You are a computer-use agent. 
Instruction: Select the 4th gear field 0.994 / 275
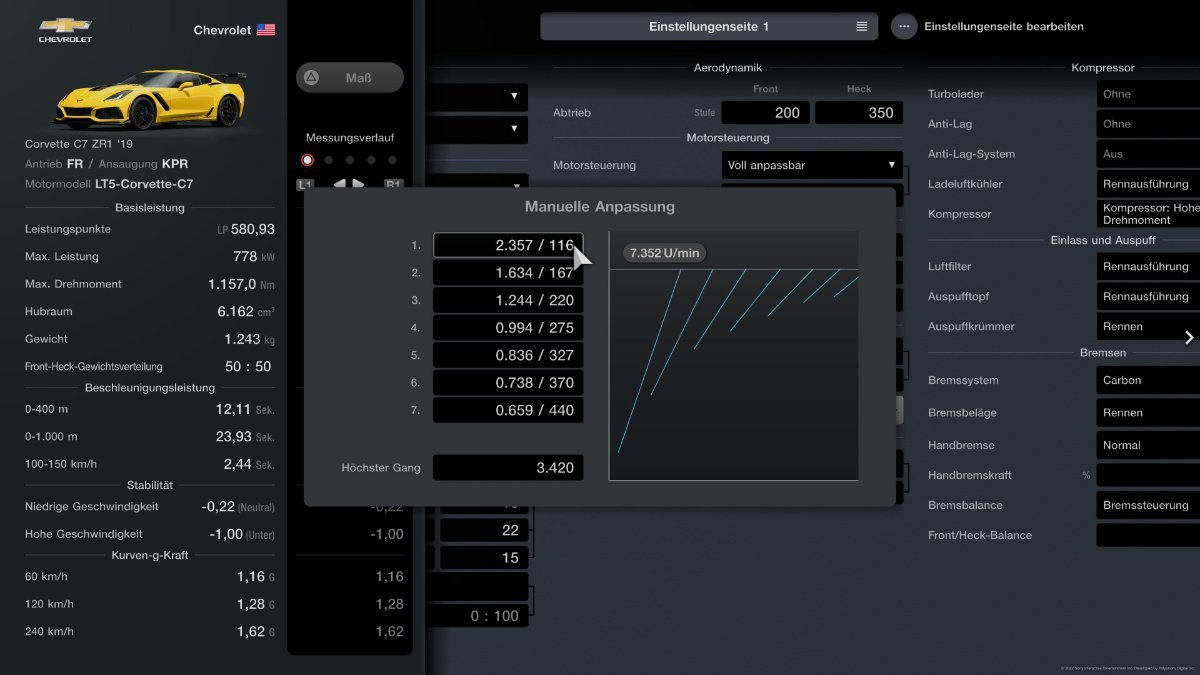point(508,327)
